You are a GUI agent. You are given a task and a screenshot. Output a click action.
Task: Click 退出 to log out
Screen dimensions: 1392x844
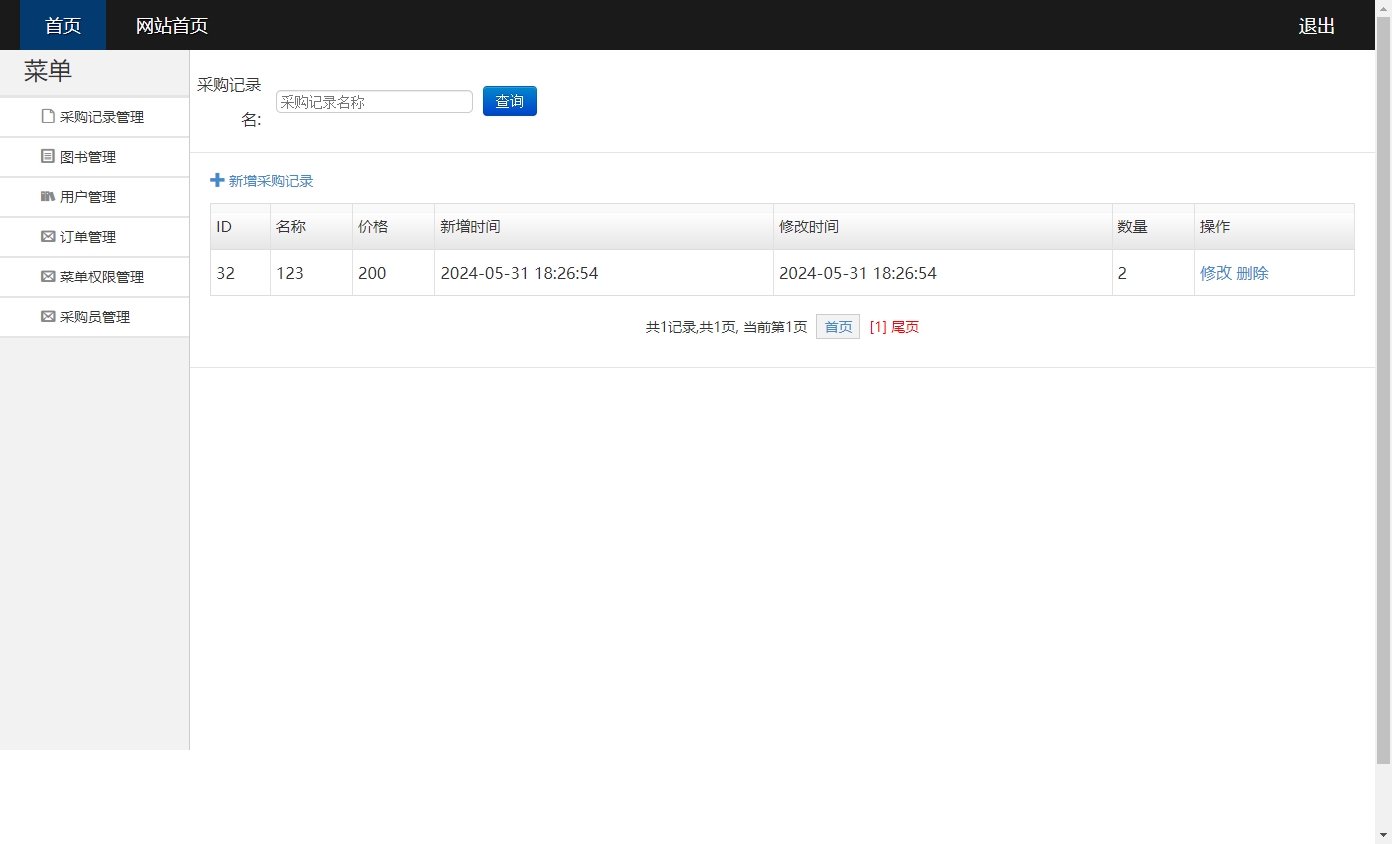[1315, 26]
